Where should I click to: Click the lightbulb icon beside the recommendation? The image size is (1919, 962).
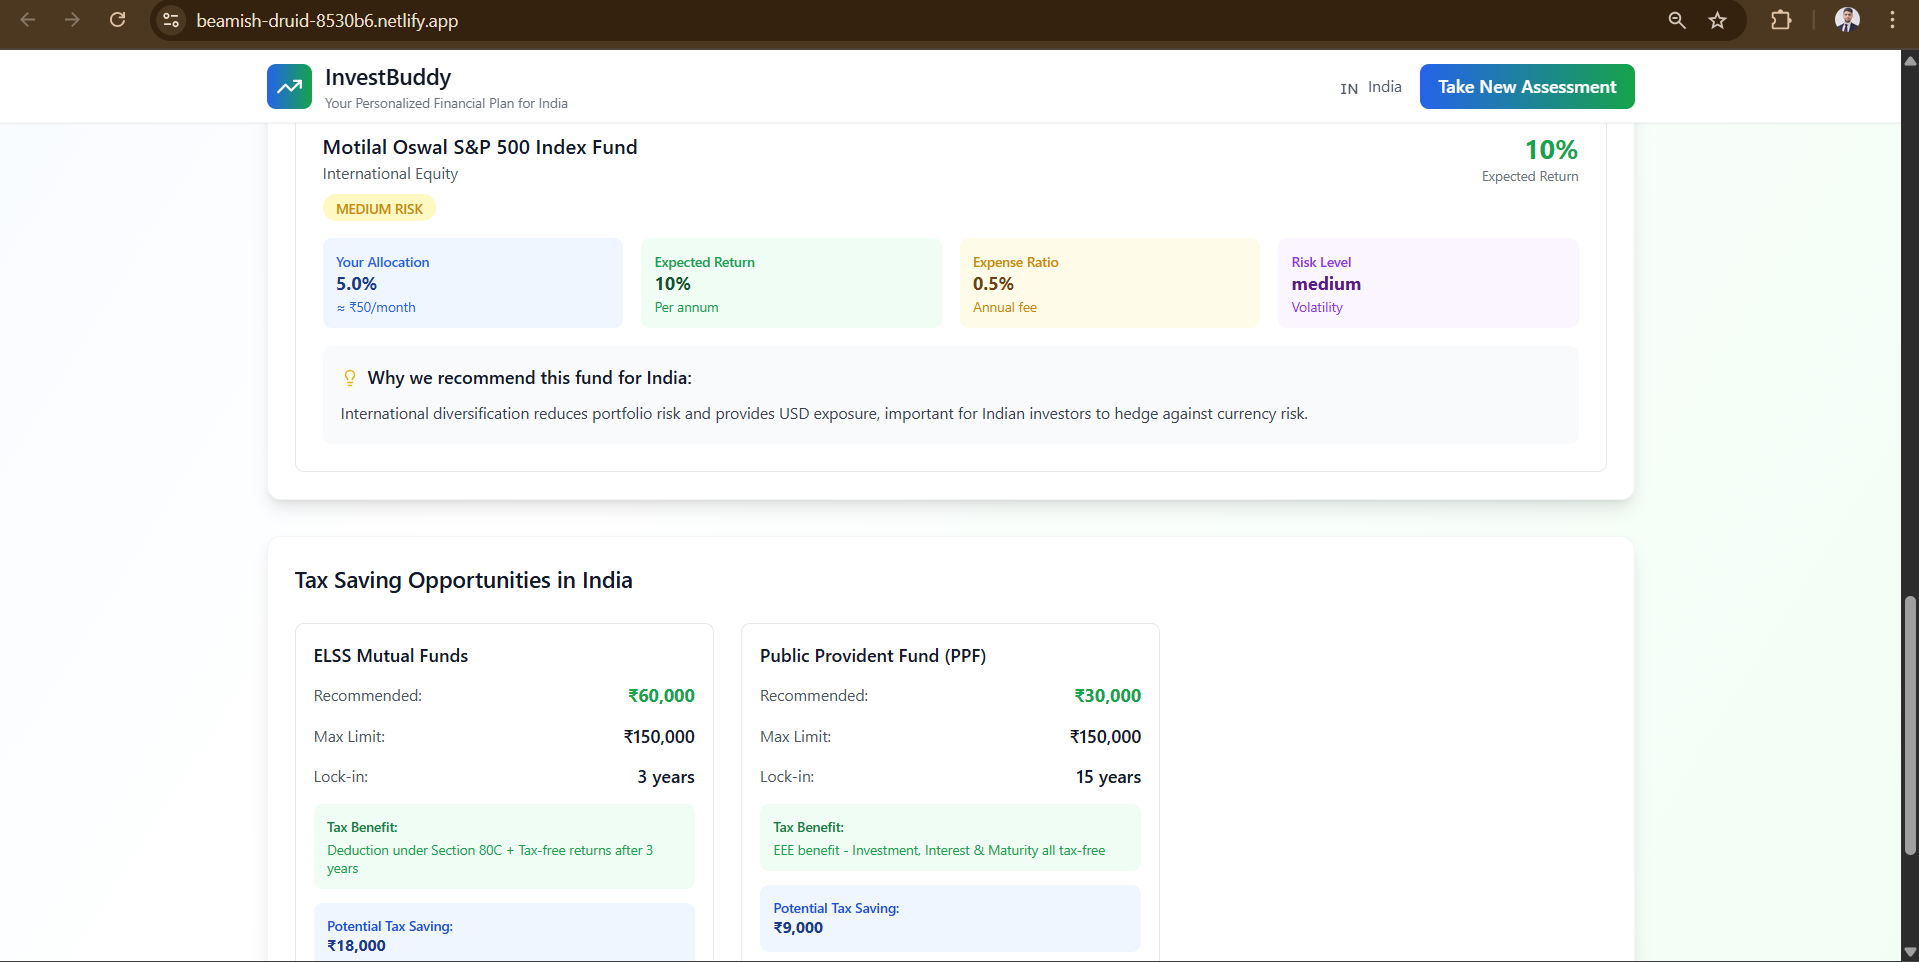click(x=350, y=378)
